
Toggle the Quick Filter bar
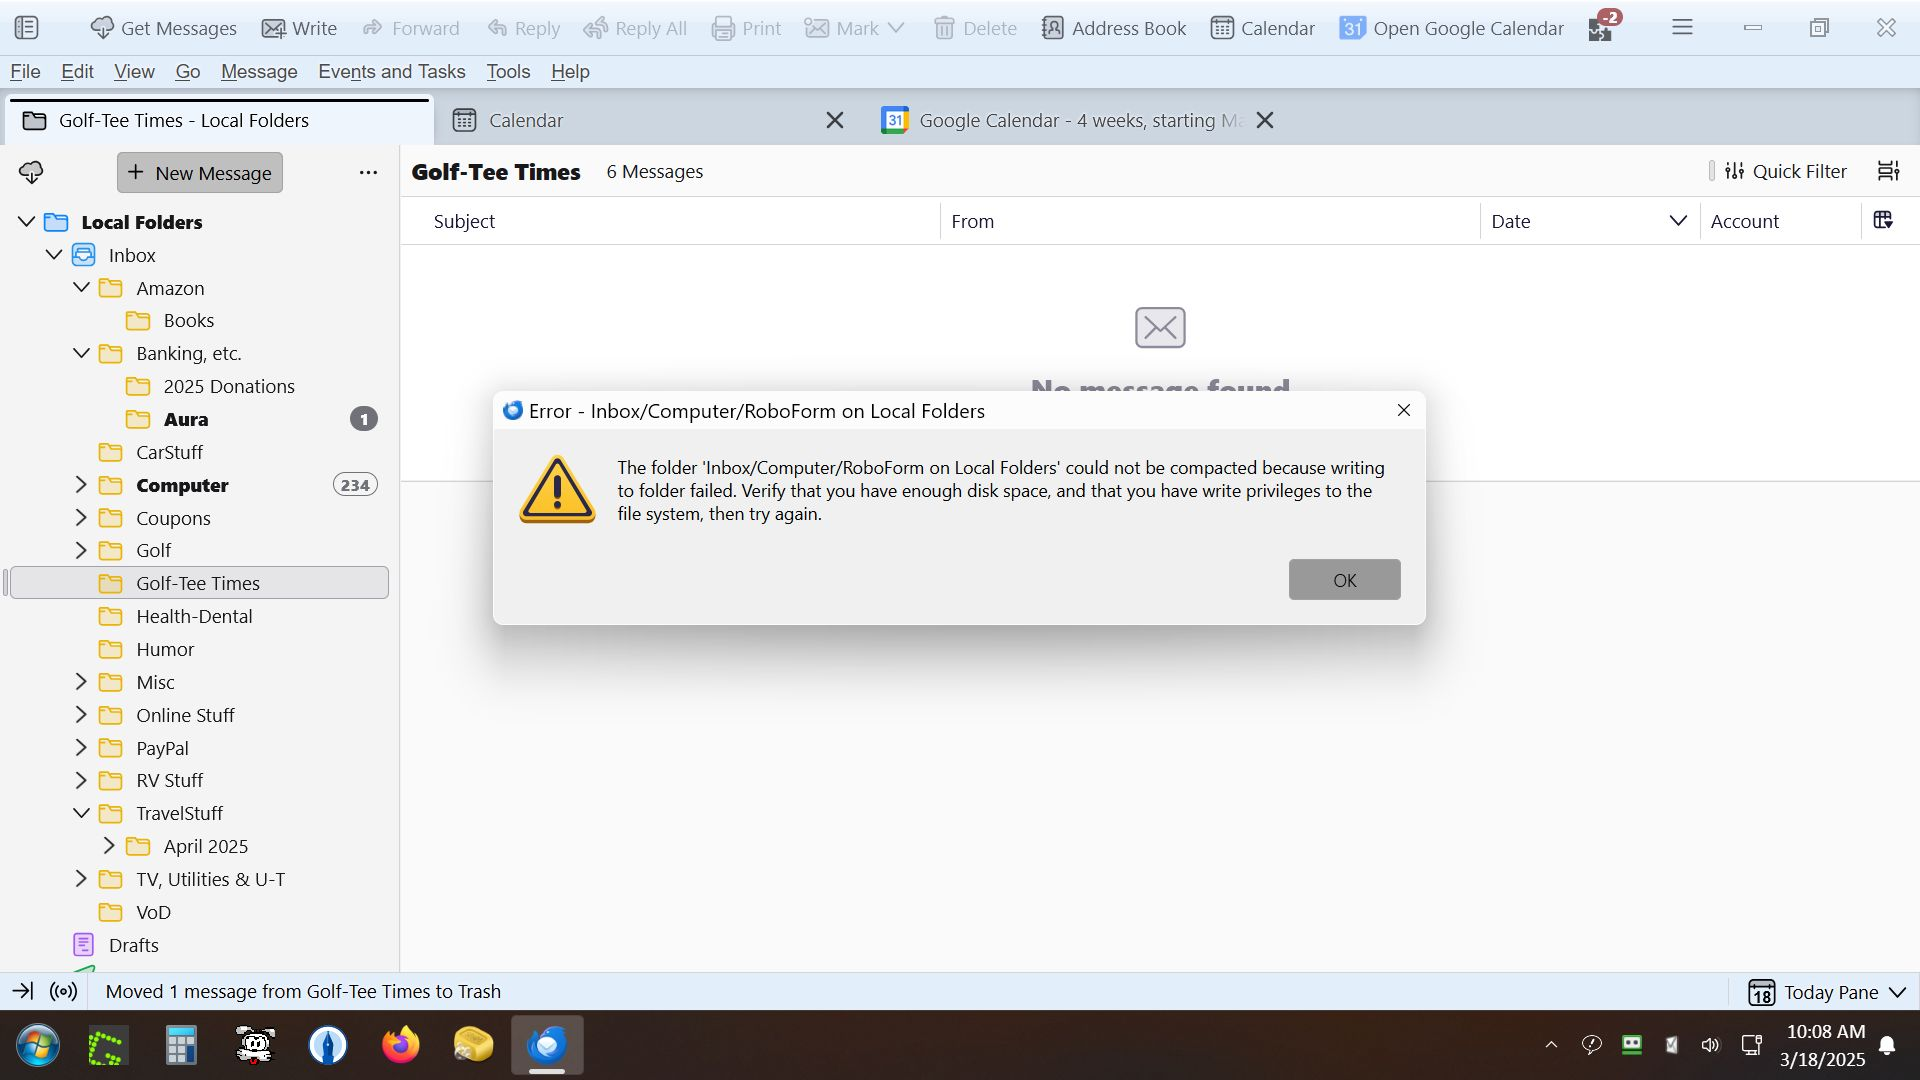[x=1786, y=171]
